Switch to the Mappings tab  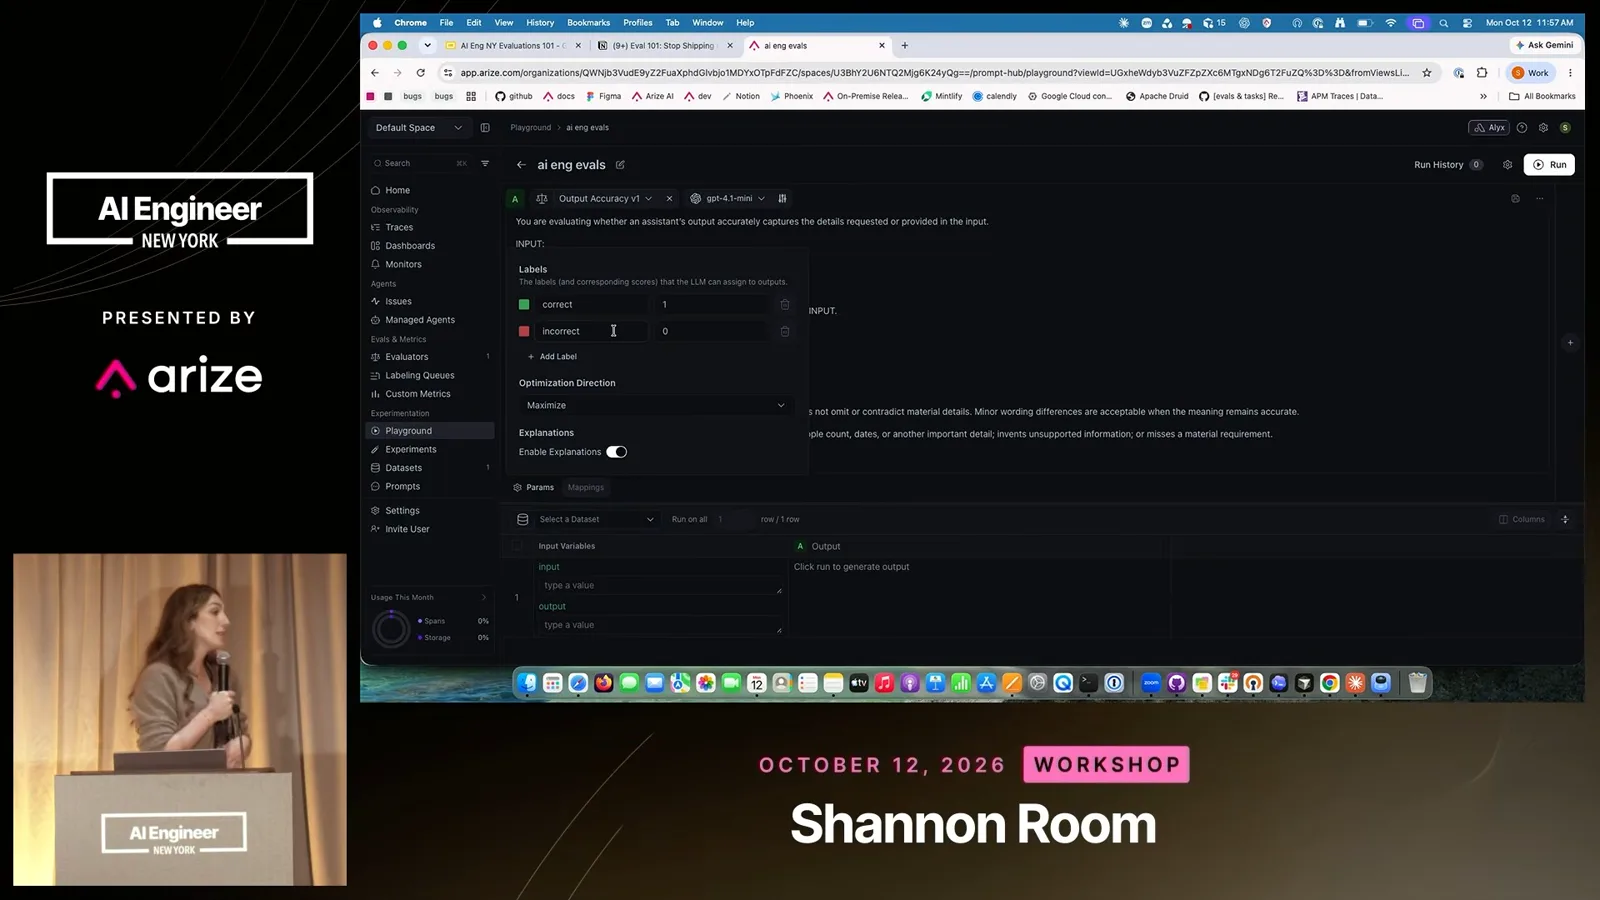(x=586, y=488)
